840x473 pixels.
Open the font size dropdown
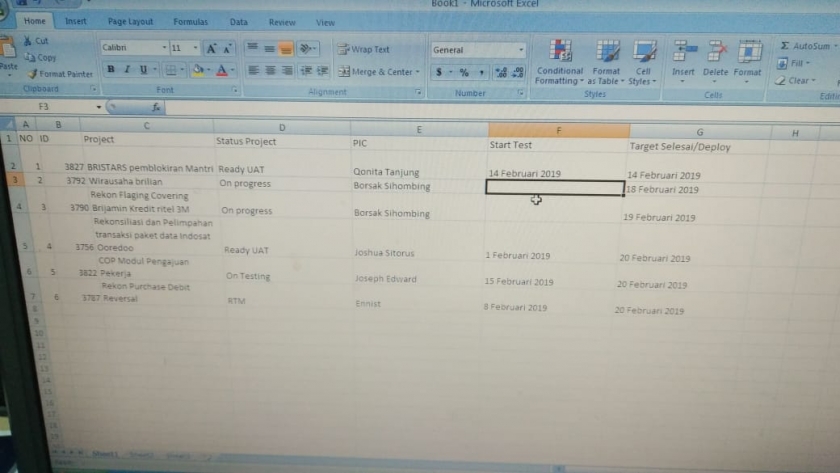(193, 47)
